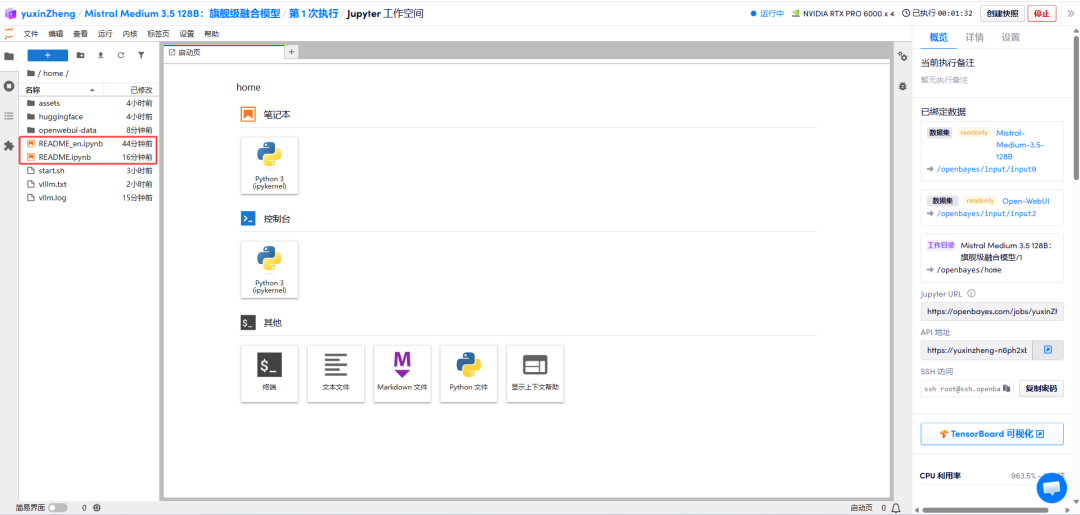The width and height of the screenshot is (1080, 515).
Task: Click the 复制密码 button
Action: [x=1041, y=388]
